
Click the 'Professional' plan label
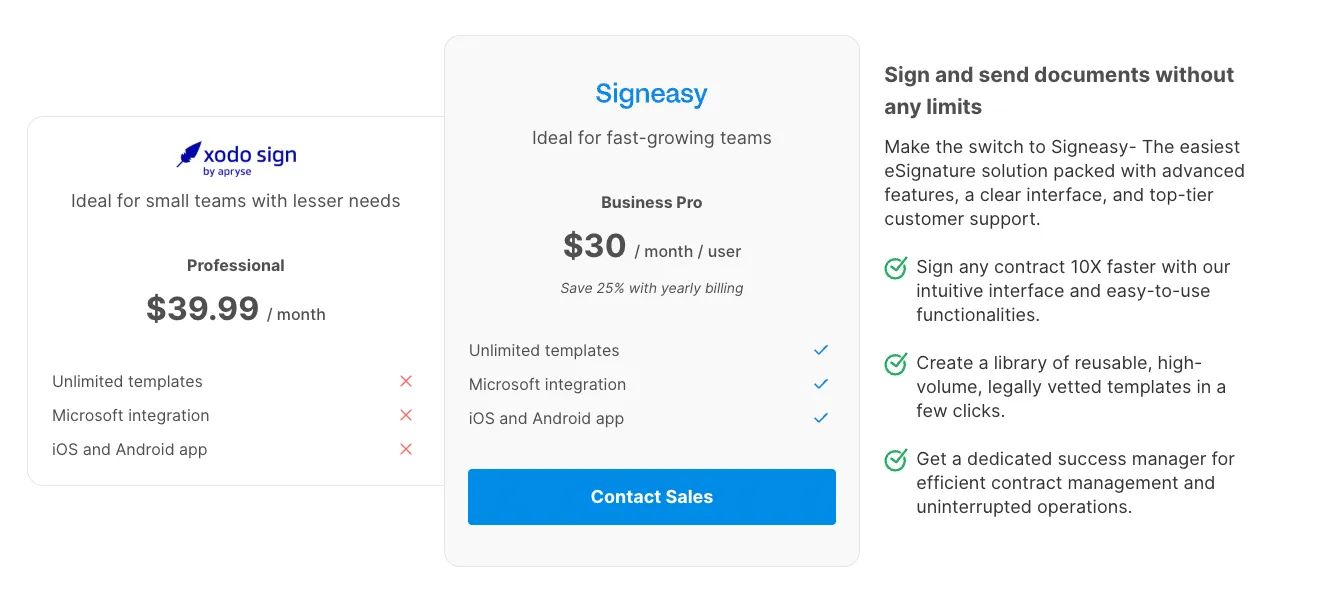[x=236, y=265]
